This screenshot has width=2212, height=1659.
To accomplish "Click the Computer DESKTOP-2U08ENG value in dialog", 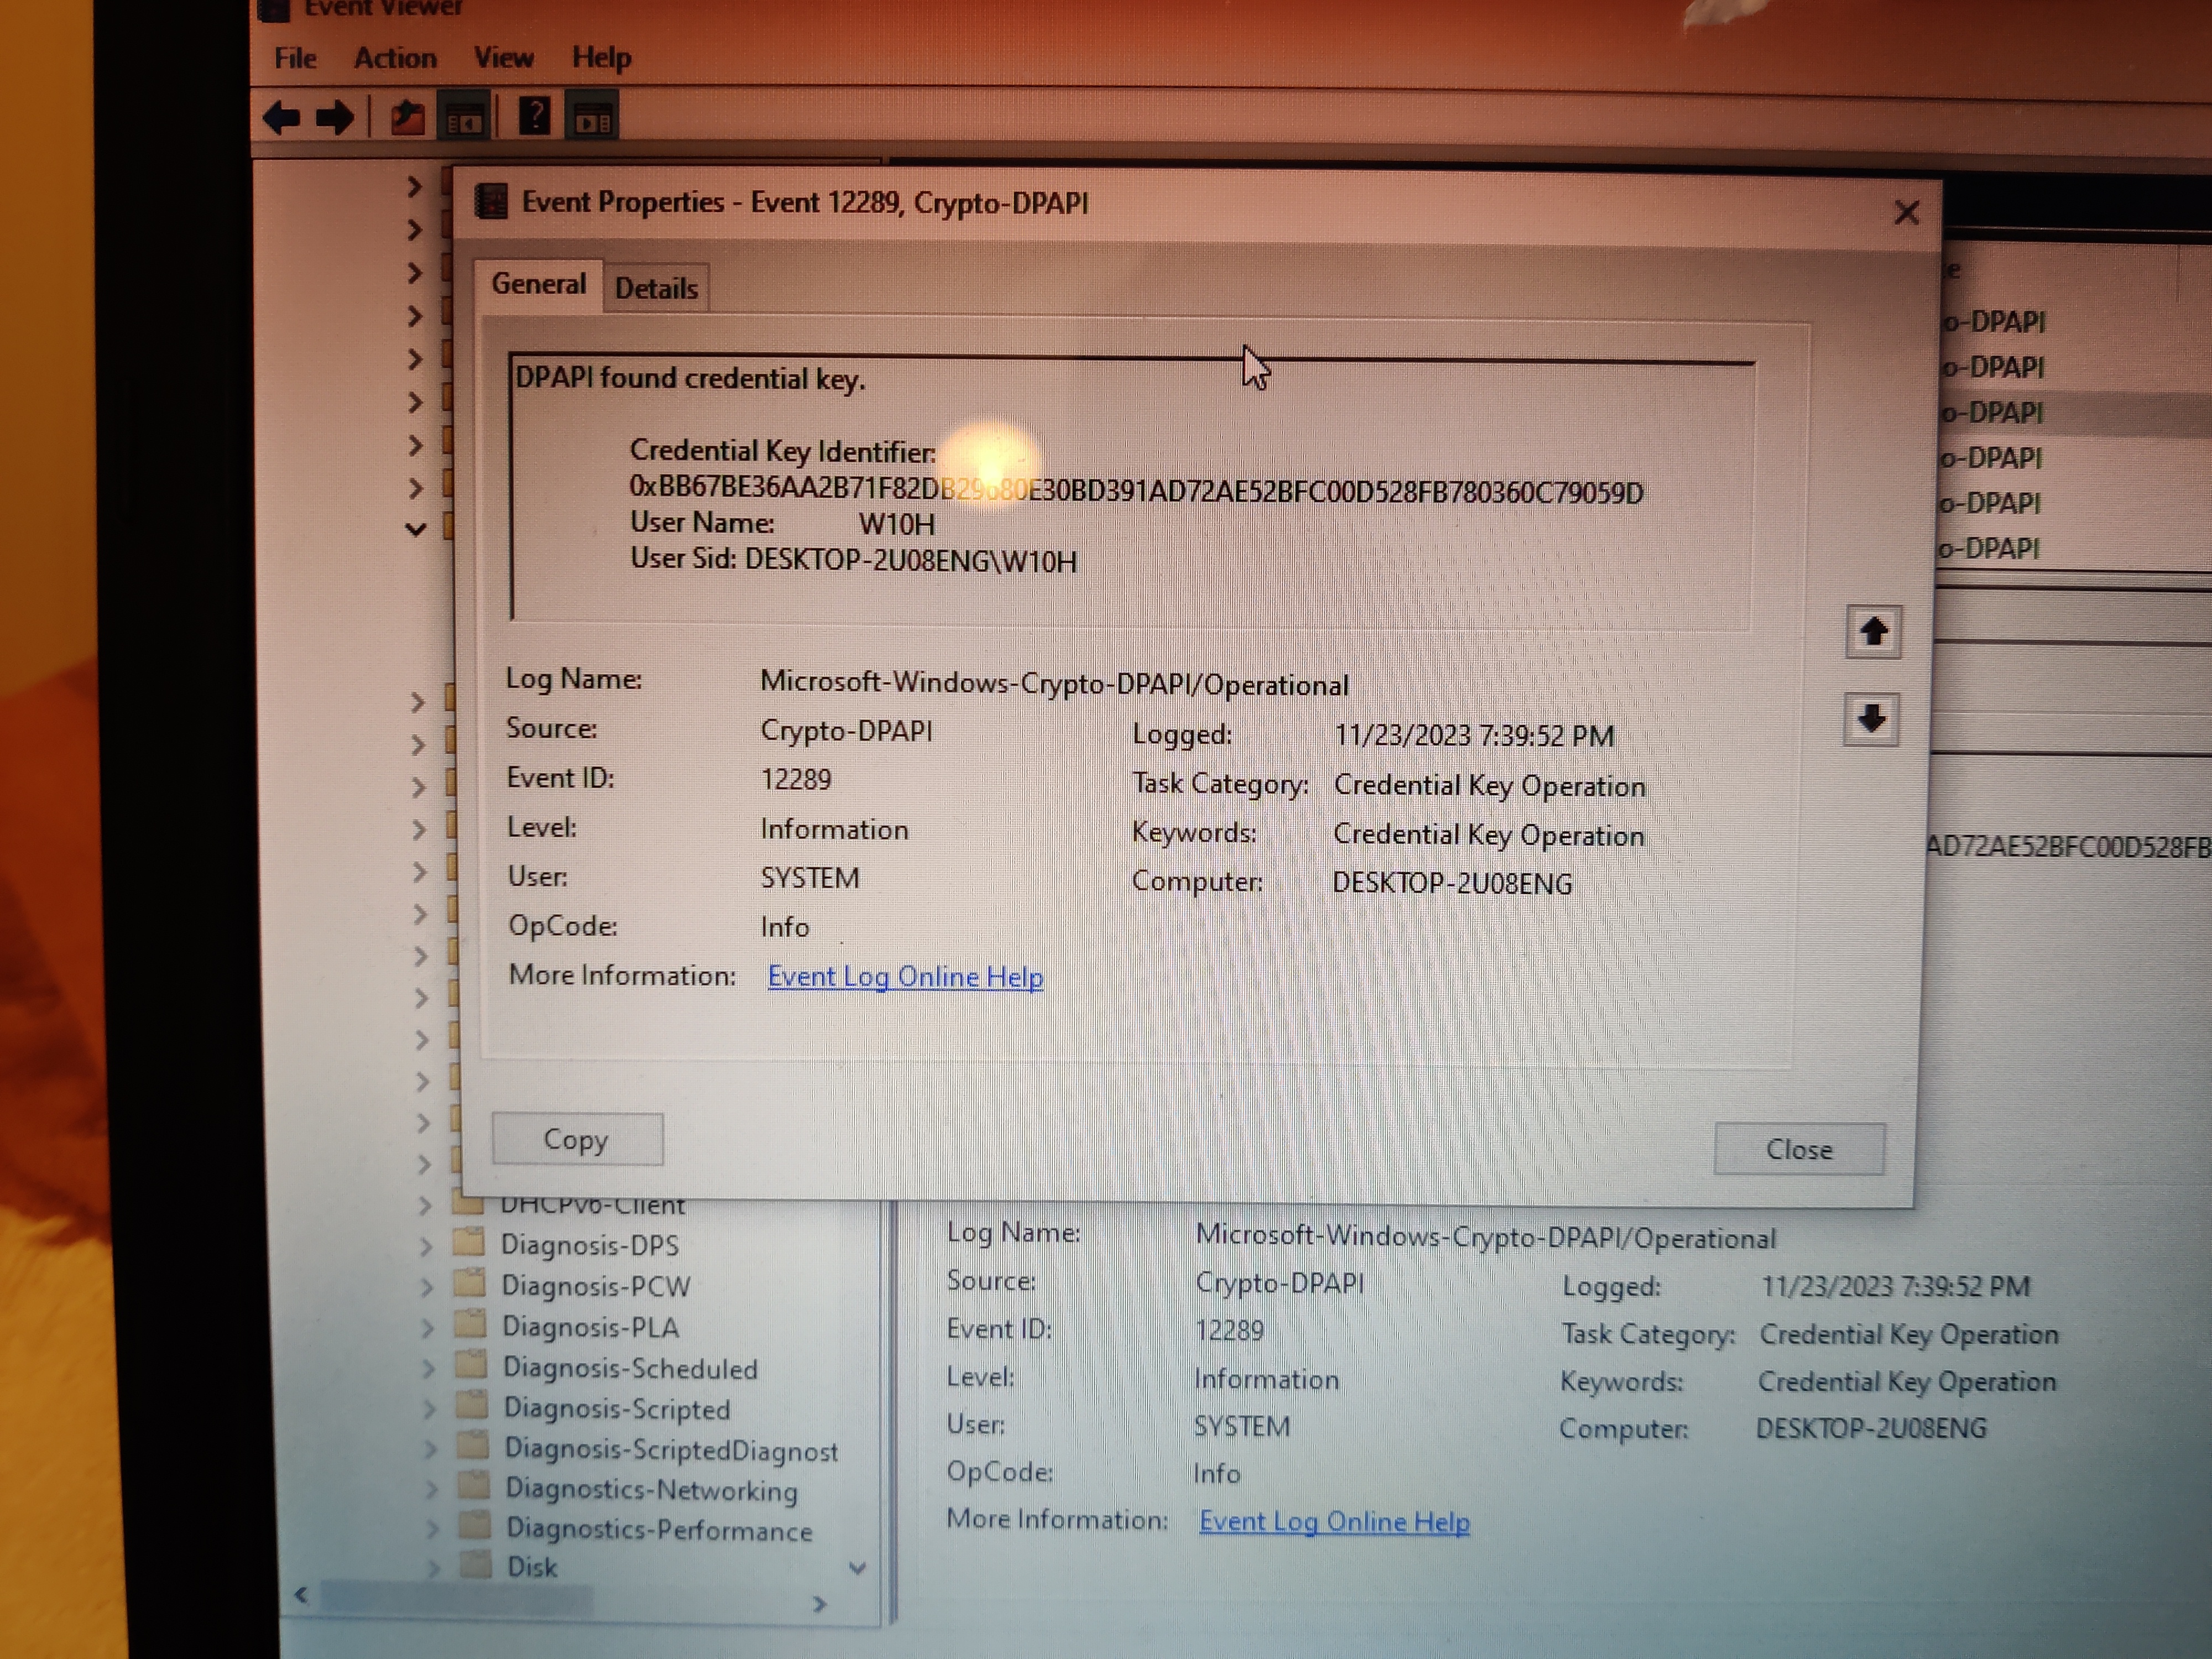I will (x=1452, y=883).
